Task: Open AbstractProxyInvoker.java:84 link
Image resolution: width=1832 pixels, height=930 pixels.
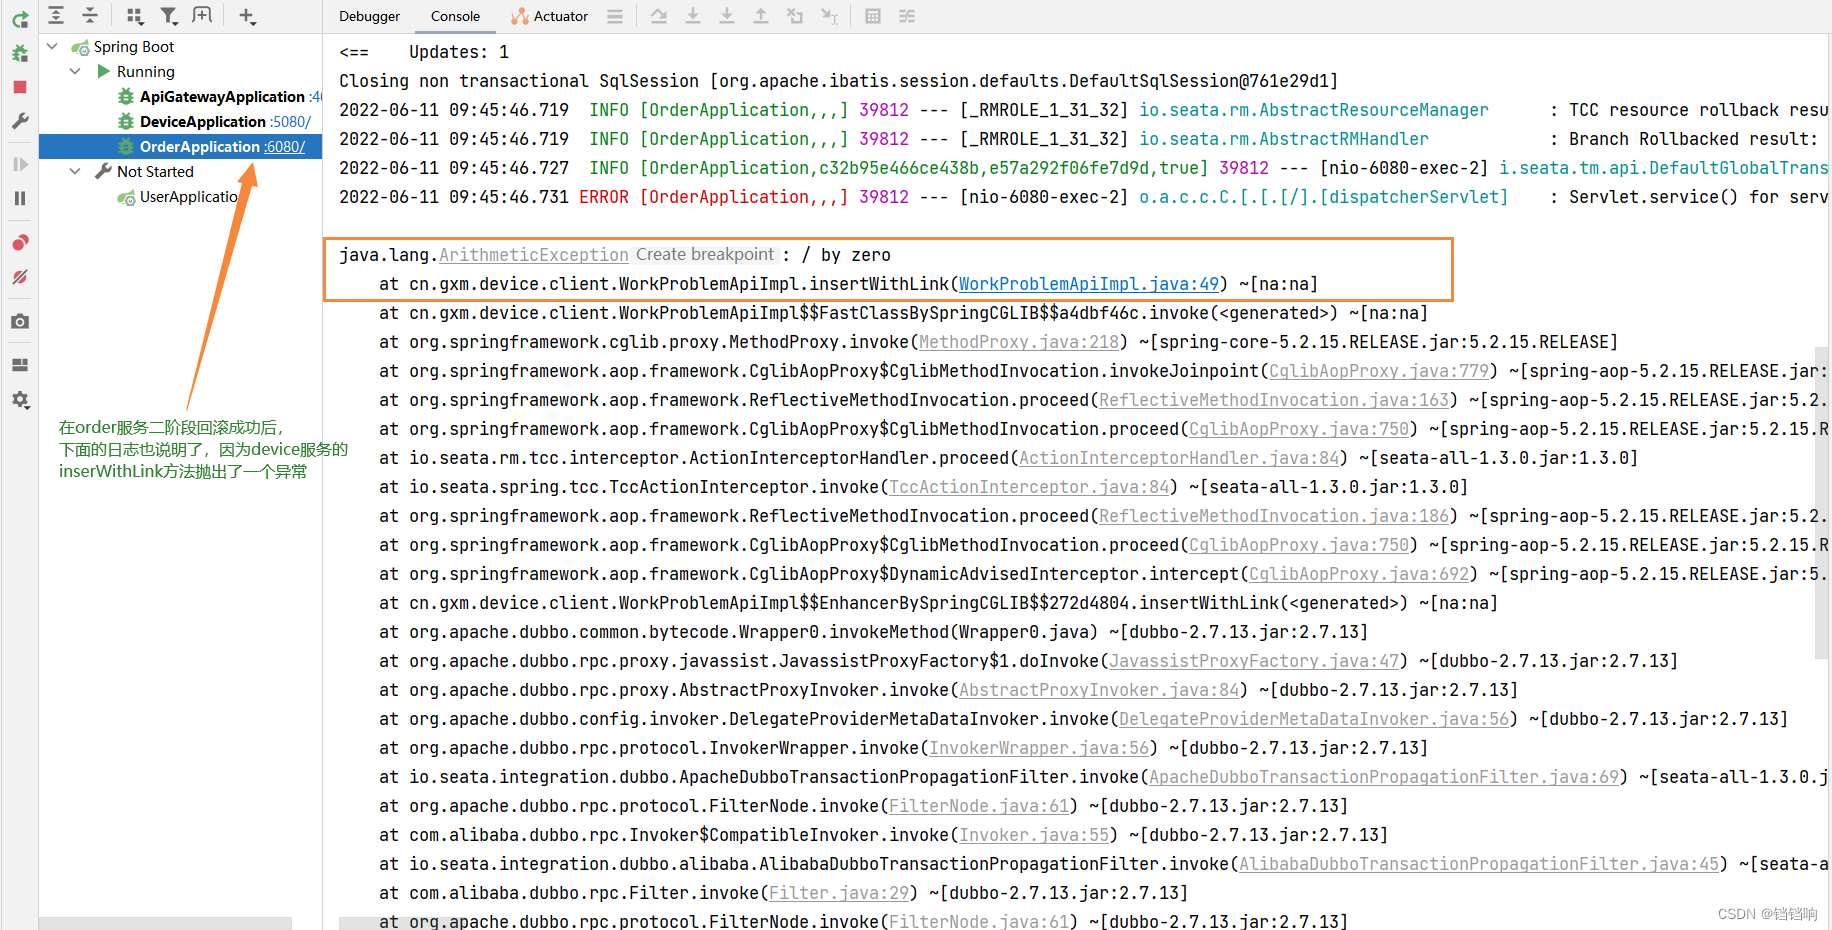Action: point(1099,690)
